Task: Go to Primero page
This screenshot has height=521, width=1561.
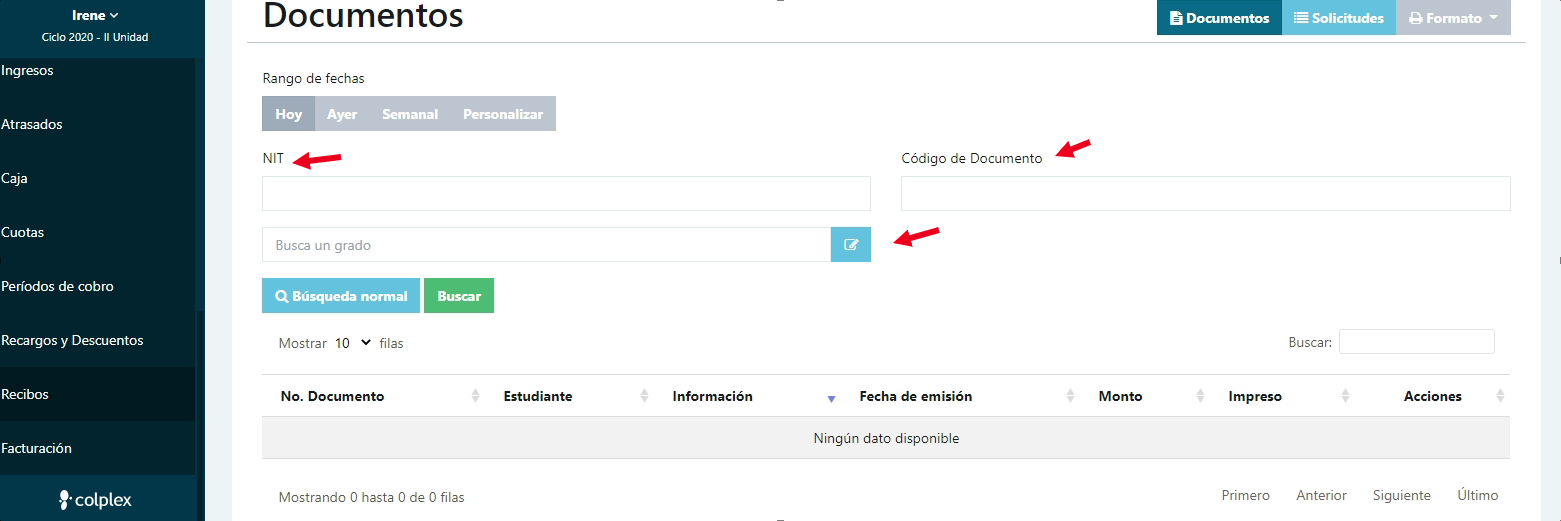Action: [x=1245, y=495]
